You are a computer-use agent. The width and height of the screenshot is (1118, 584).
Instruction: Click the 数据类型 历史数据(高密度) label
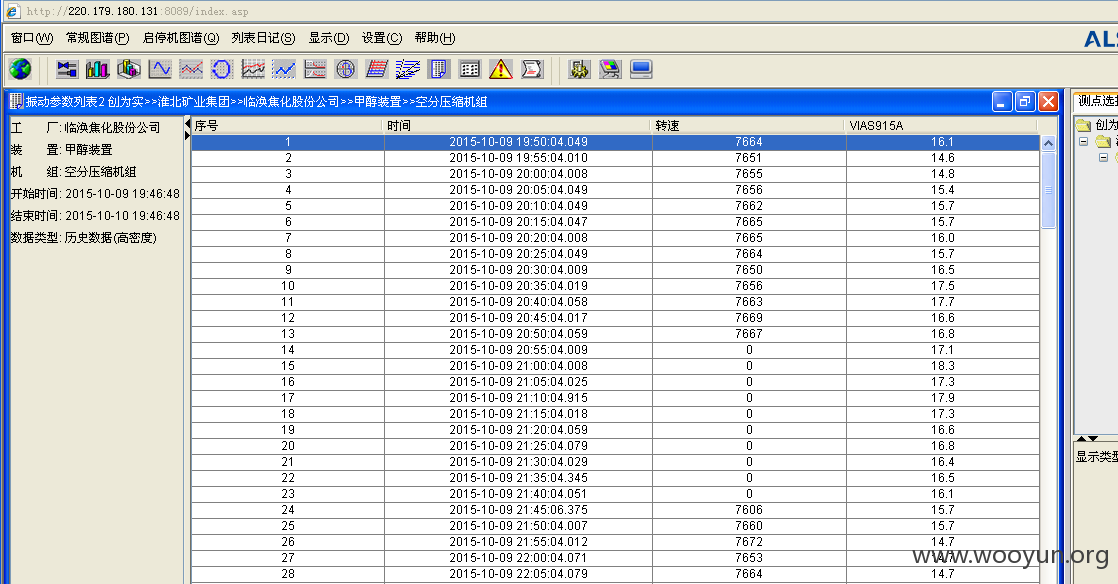83,238
